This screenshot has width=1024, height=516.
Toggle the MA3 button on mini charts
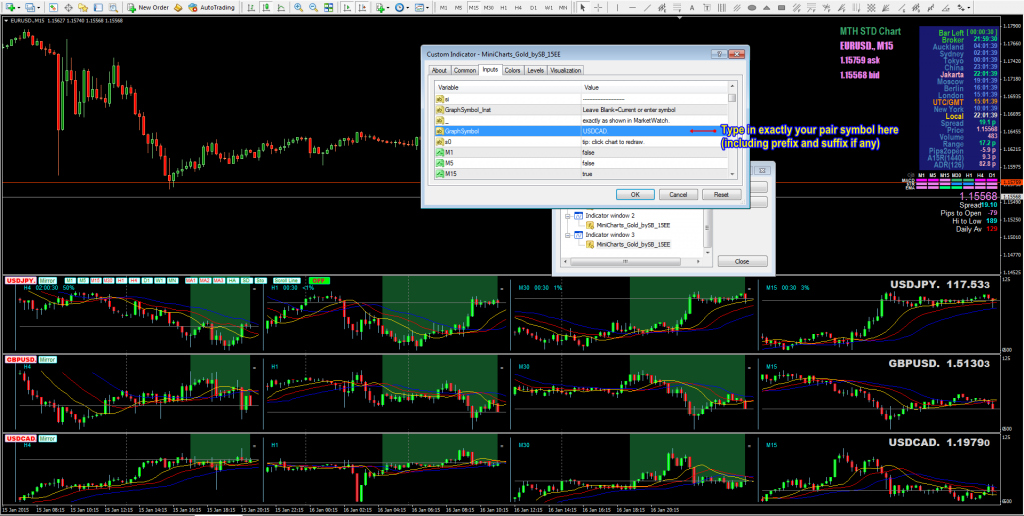pos(219,280)
